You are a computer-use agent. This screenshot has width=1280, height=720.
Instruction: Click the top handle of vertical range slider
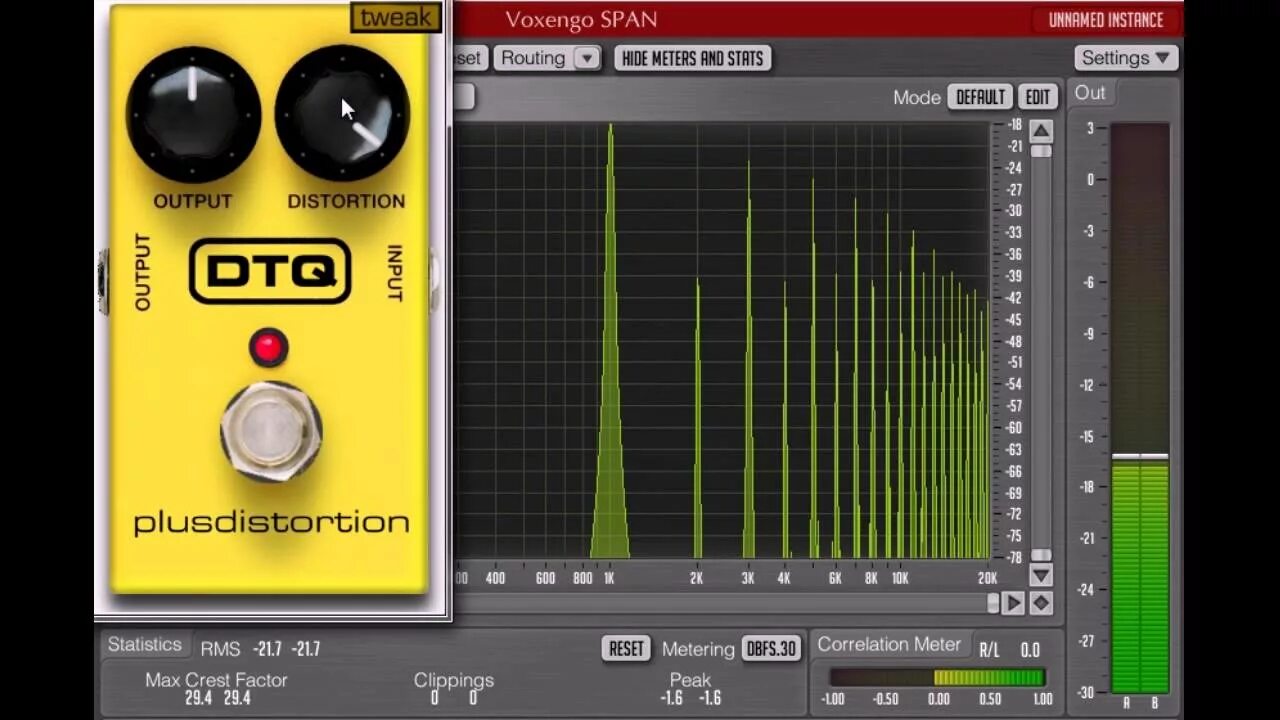[1041, 151]
